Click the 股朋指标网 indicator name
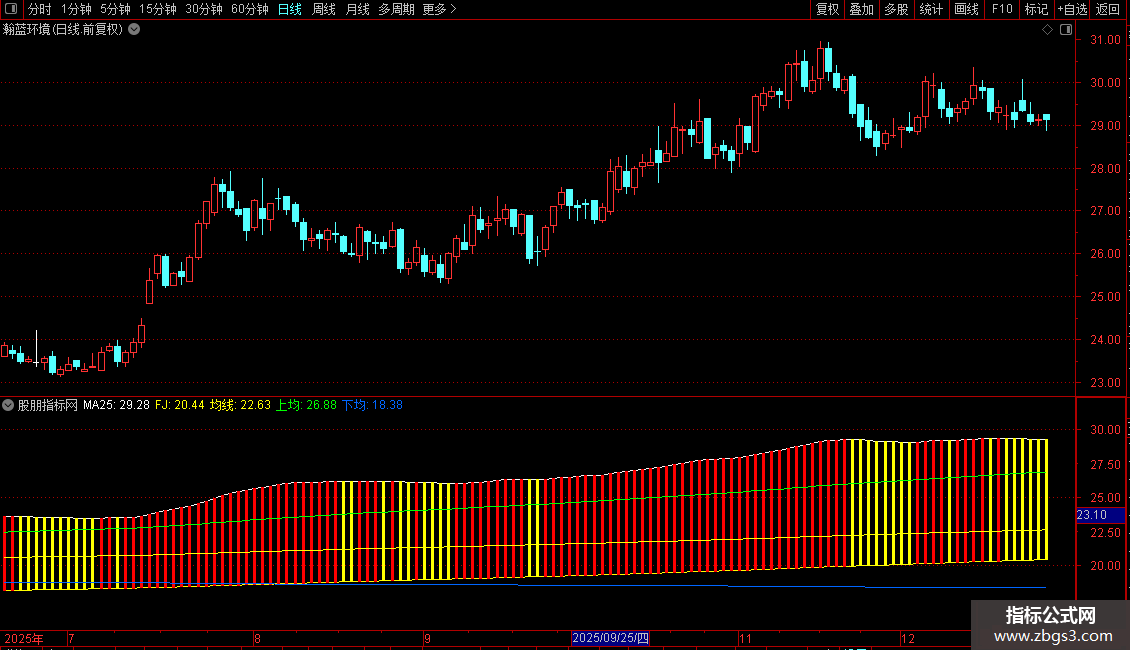The image size is (1130, 650). [48, 405]
